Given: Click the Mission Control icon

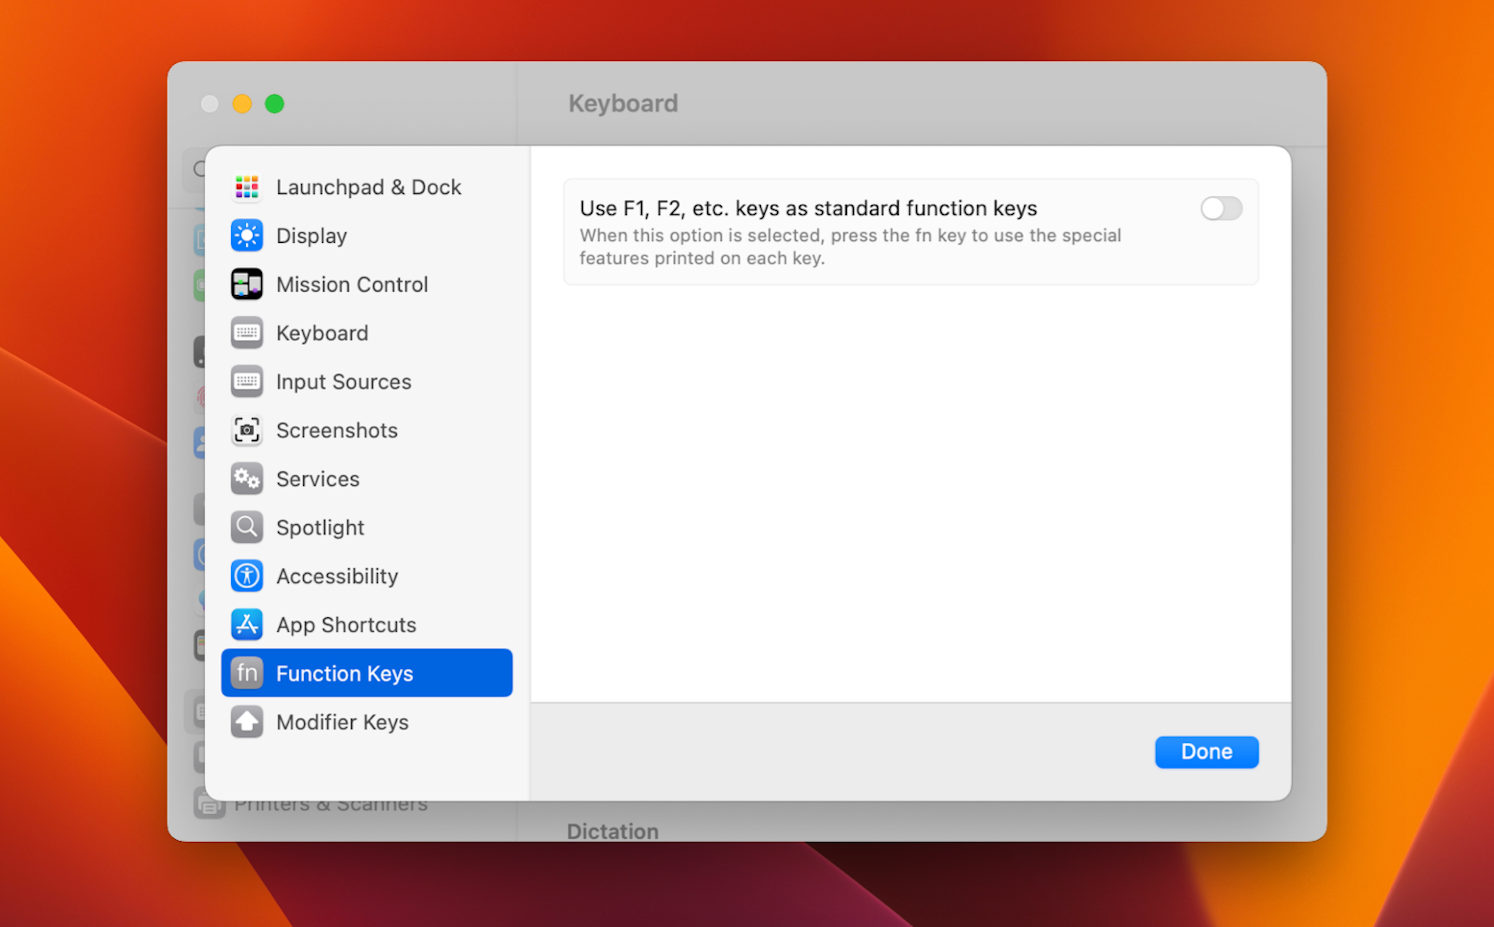Looking at the screenshot, I should click(x=246, y=284).
